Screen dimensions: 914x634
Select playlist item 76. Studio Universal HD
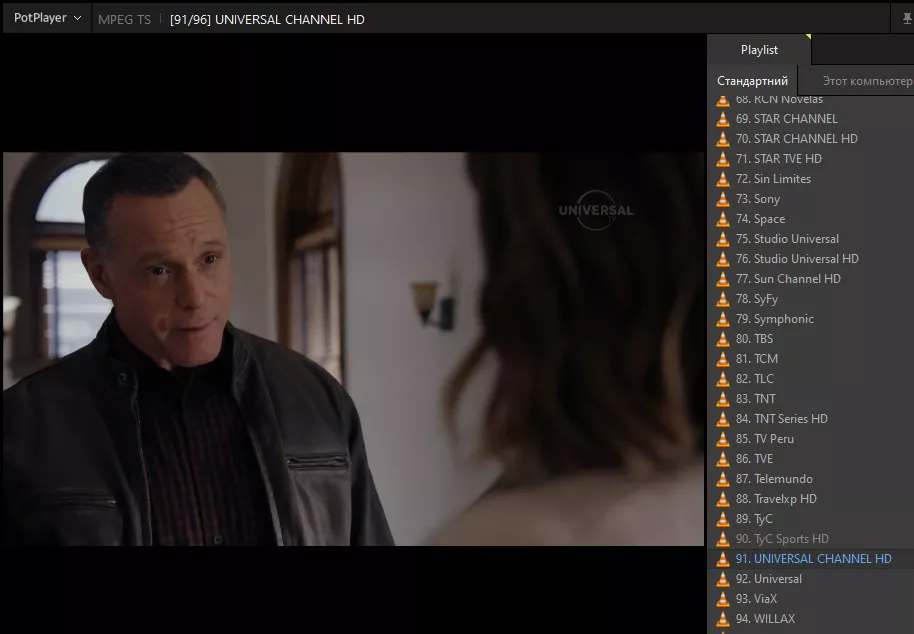pyautogui.click(x=811, y=259)
